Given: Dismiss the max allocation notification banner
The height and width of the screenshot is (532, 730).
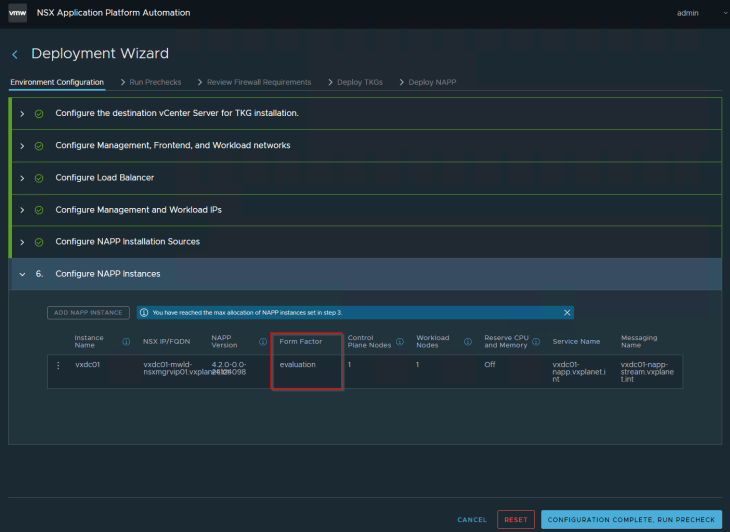Looking at the screenshot, I should pos(567,312).
